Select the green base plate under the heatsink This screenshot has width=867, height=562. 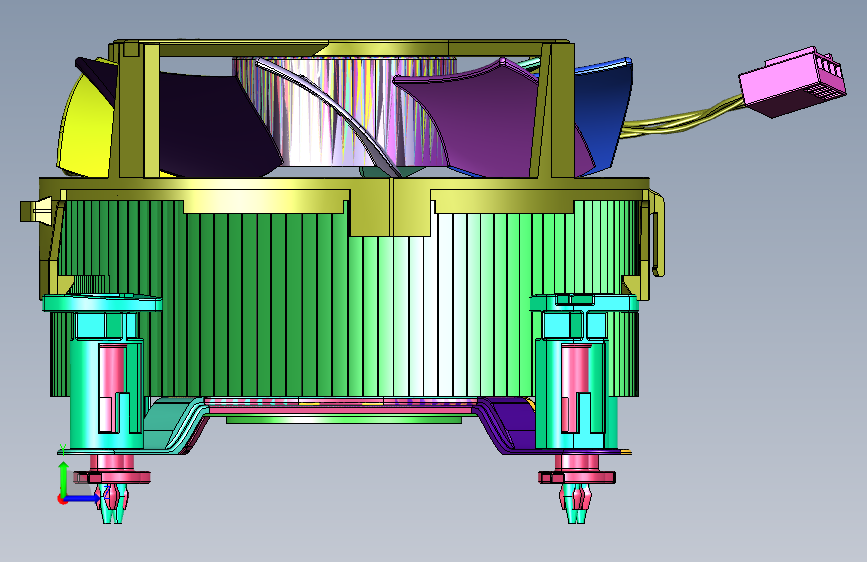344,420
